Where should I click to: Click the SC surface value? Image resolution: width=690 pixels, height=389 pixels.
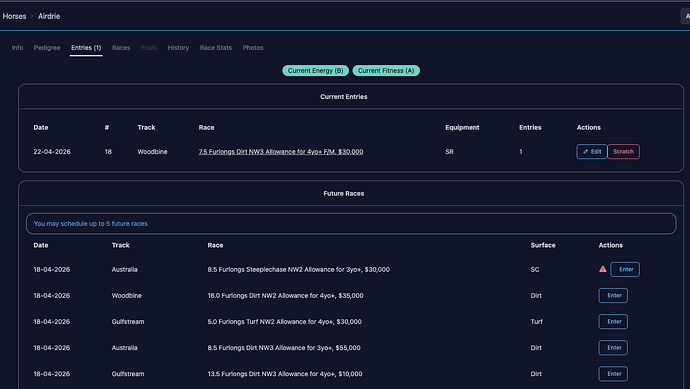tap(535, 269)
